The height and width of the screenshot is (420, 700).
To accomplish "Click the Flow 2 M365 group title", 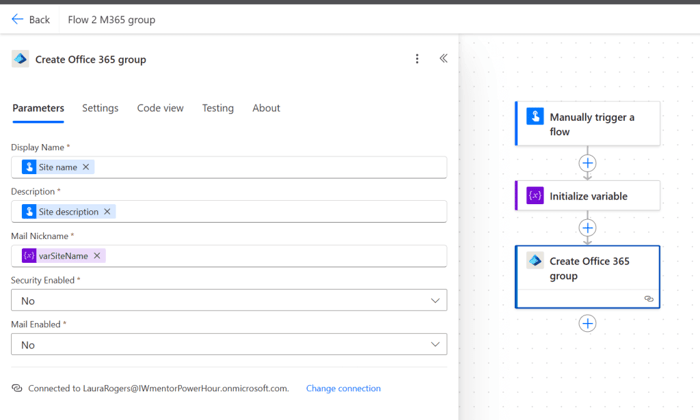I will click(112, 20).
